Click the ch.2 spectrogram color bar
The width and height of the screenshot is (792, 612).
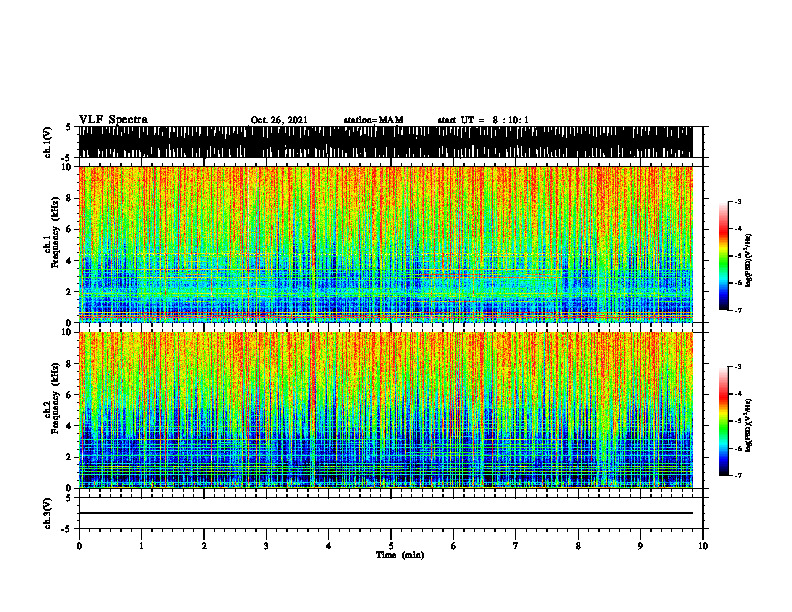[x=724, y=421]
